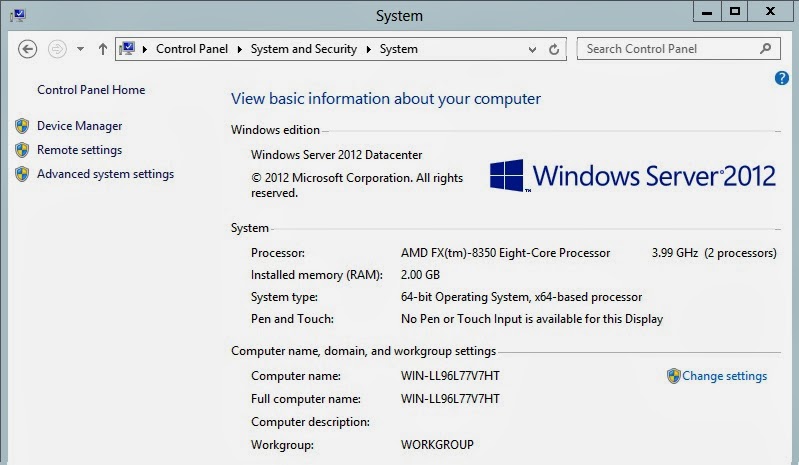Screen dimensions: 799x465
Task: Click the Remote settings shield icon
Action: [x=22, y=150]
